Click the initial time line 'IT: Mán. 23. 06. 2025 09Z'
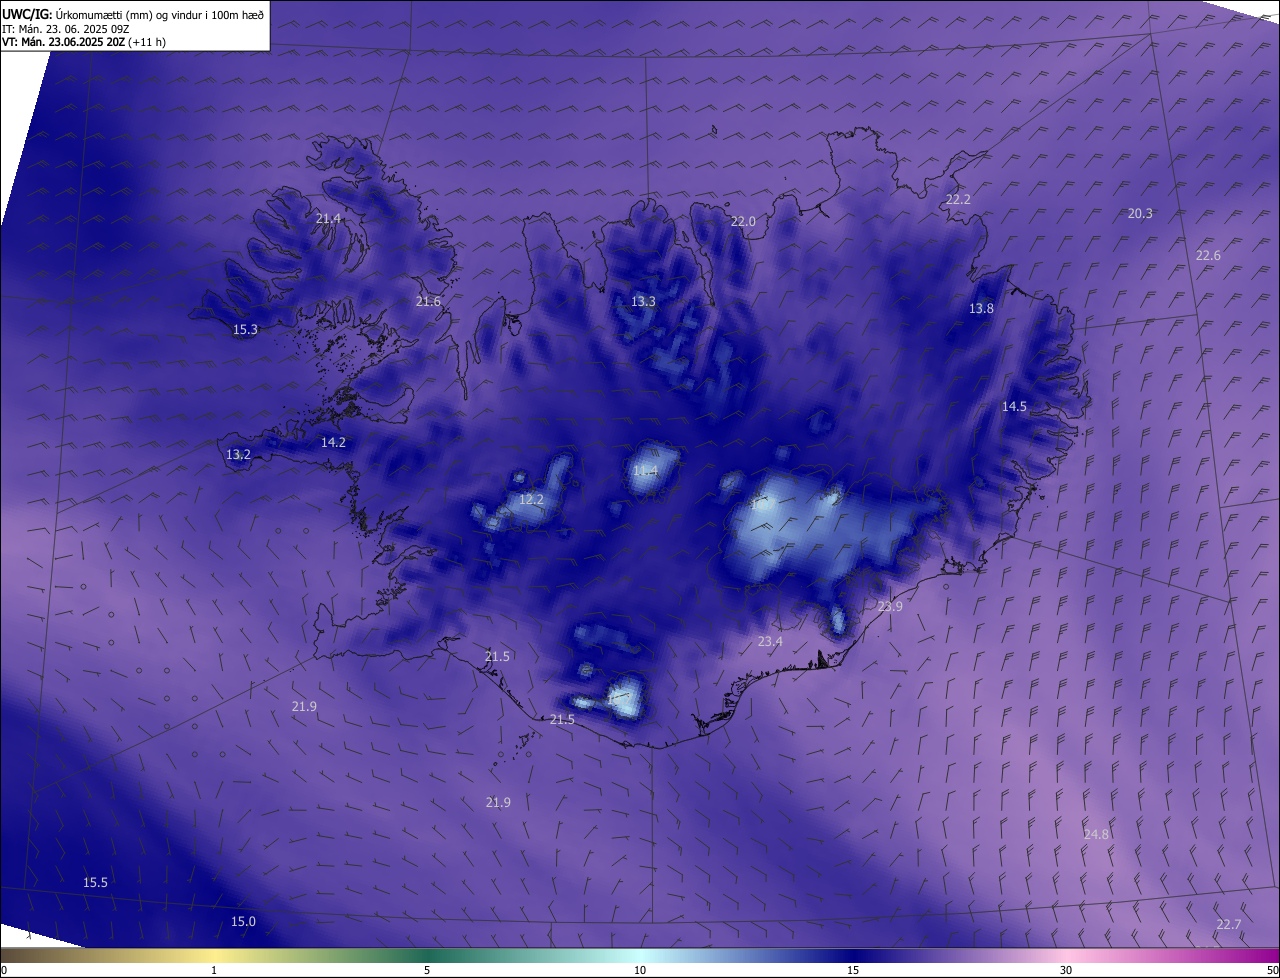Viewport: 1280px width, 978px height. [x=66, y=29]
